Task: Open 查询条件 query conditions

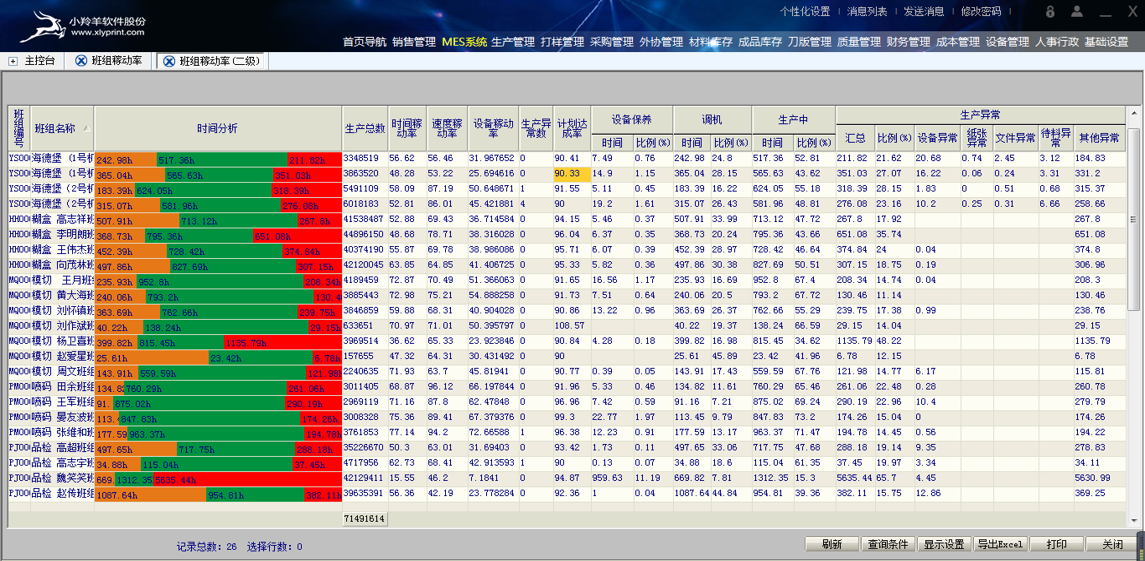Action: click(x=887, y=544)
